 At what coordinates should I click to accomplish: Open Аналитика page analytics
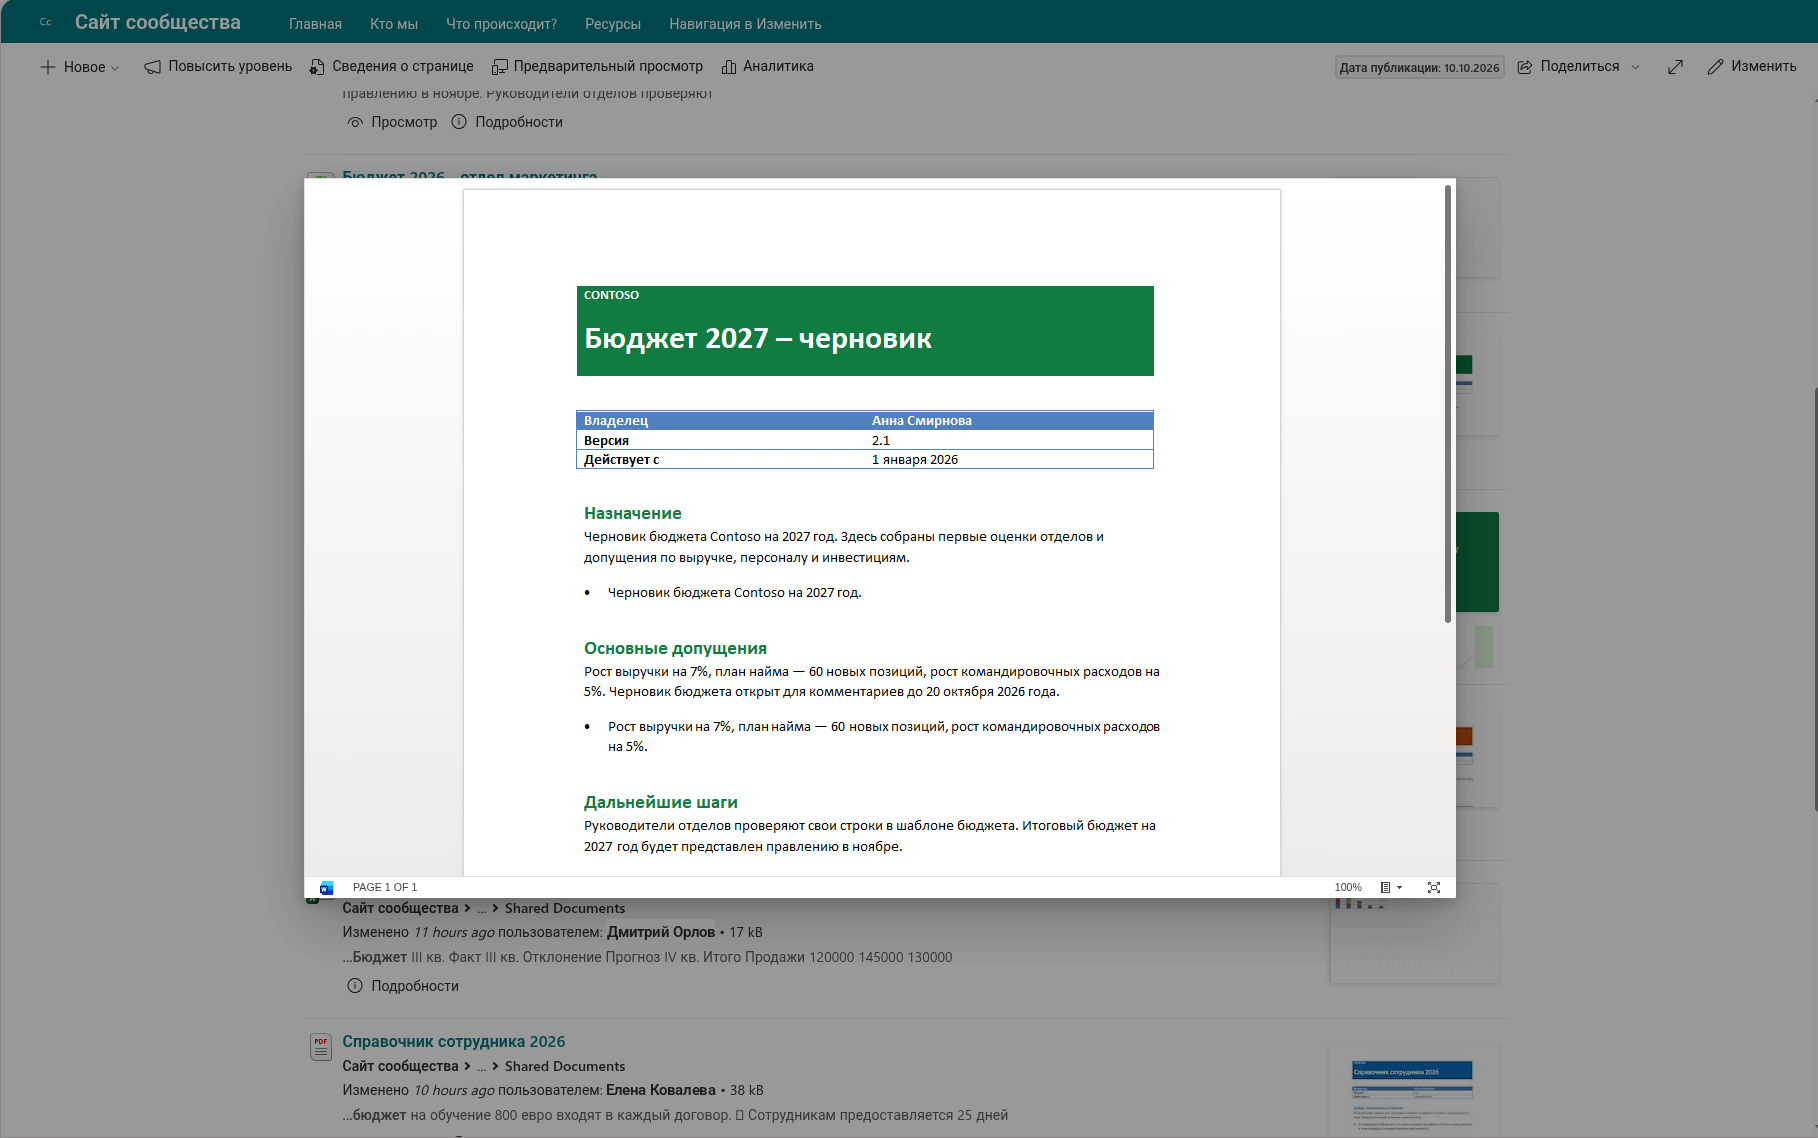coord(767,67)
